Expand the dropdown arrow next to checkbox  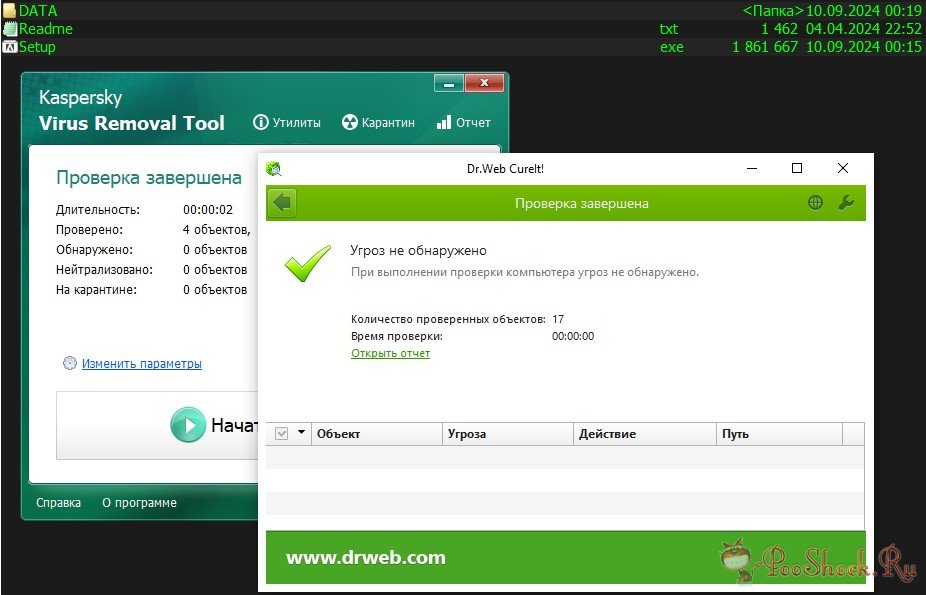(301, 432)
